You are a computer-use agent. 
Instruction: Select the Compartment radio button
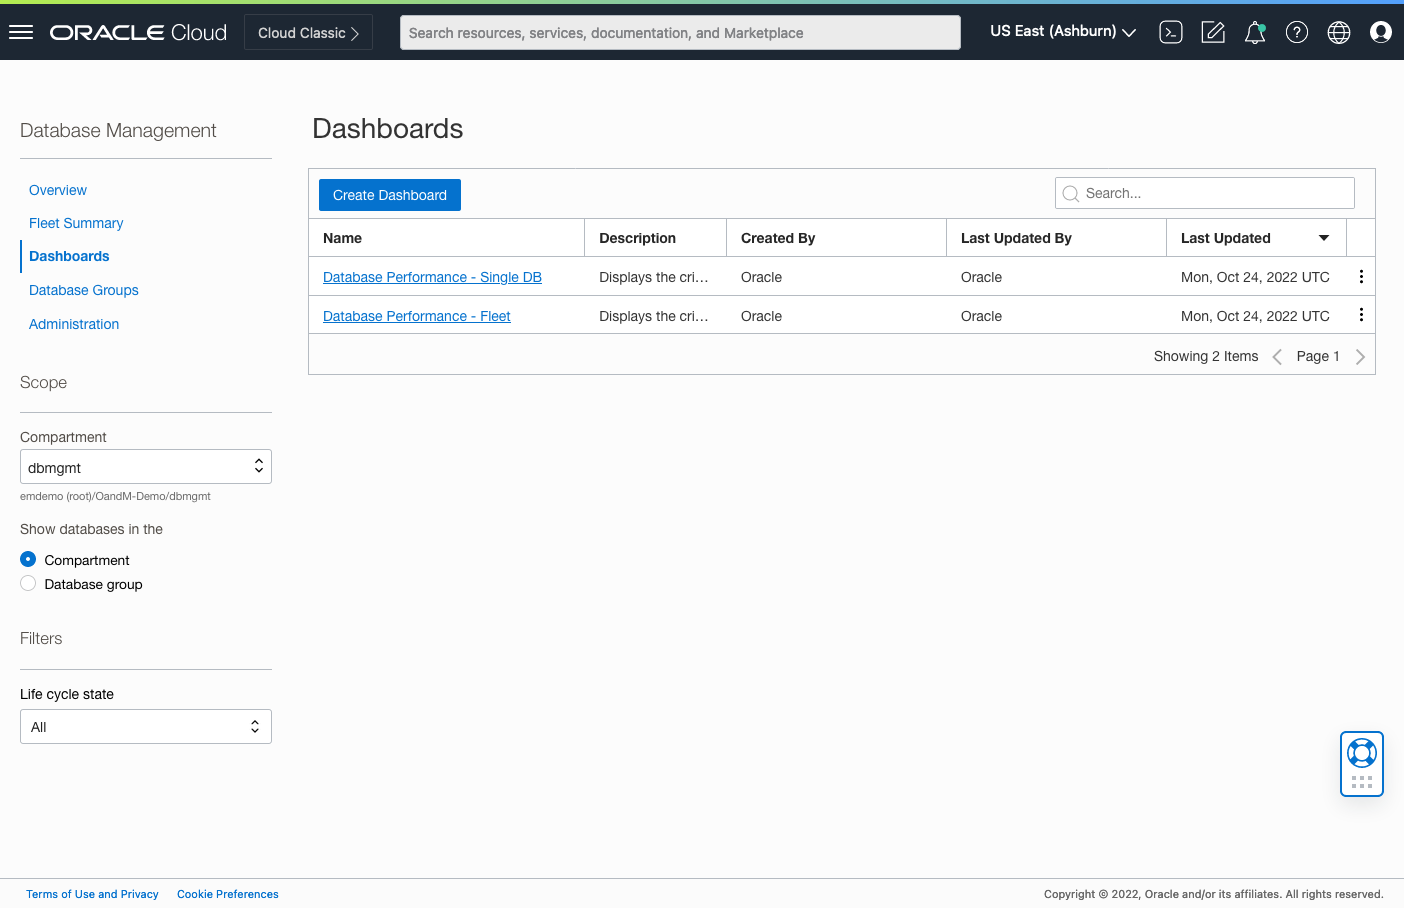(x=28, y=560)
